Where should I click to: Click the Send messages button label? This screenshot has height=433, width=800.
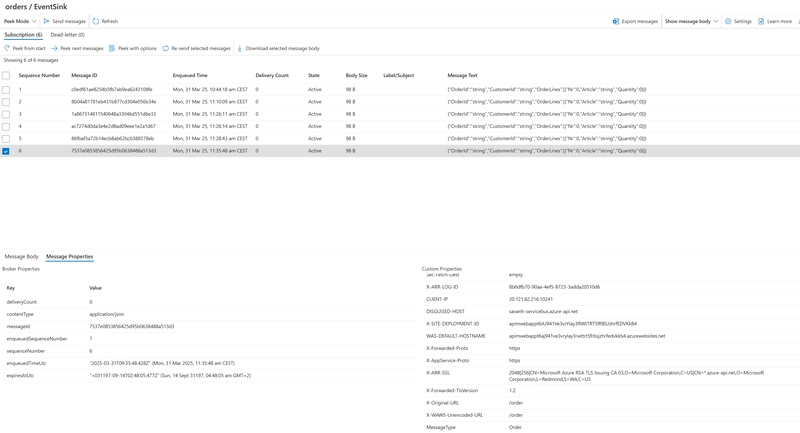click(x=69, y=21)
